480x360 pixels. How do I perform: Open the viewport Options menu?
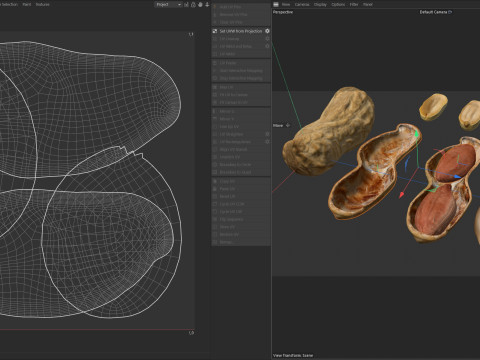point(338,5)
